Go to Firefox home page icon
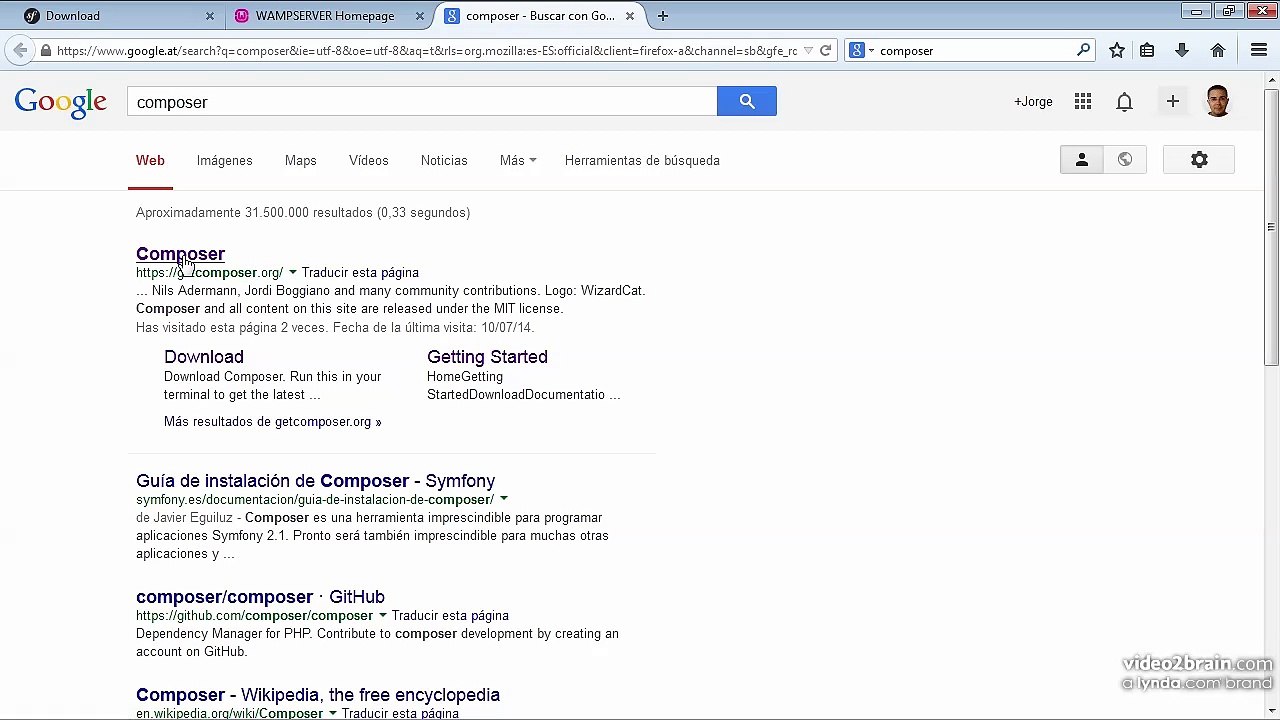1280x720 pixels. 1218,50
